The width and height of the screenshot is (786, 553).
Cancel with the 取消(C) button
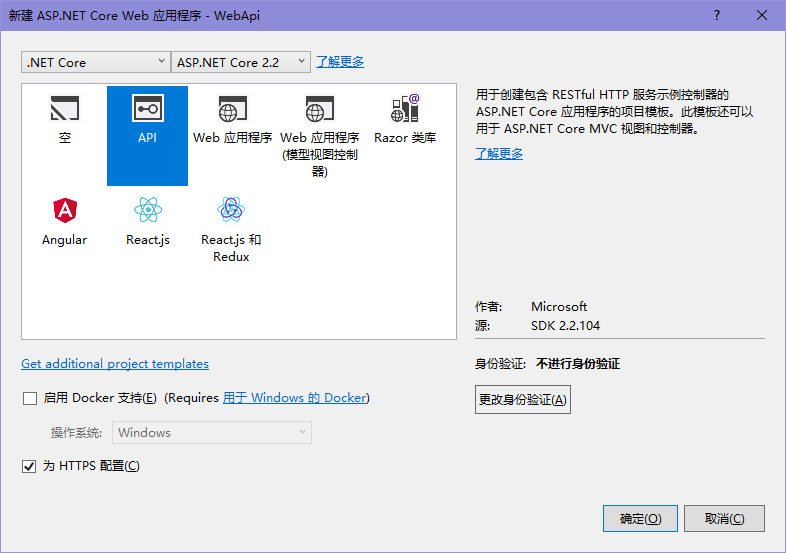pos(724,518)
